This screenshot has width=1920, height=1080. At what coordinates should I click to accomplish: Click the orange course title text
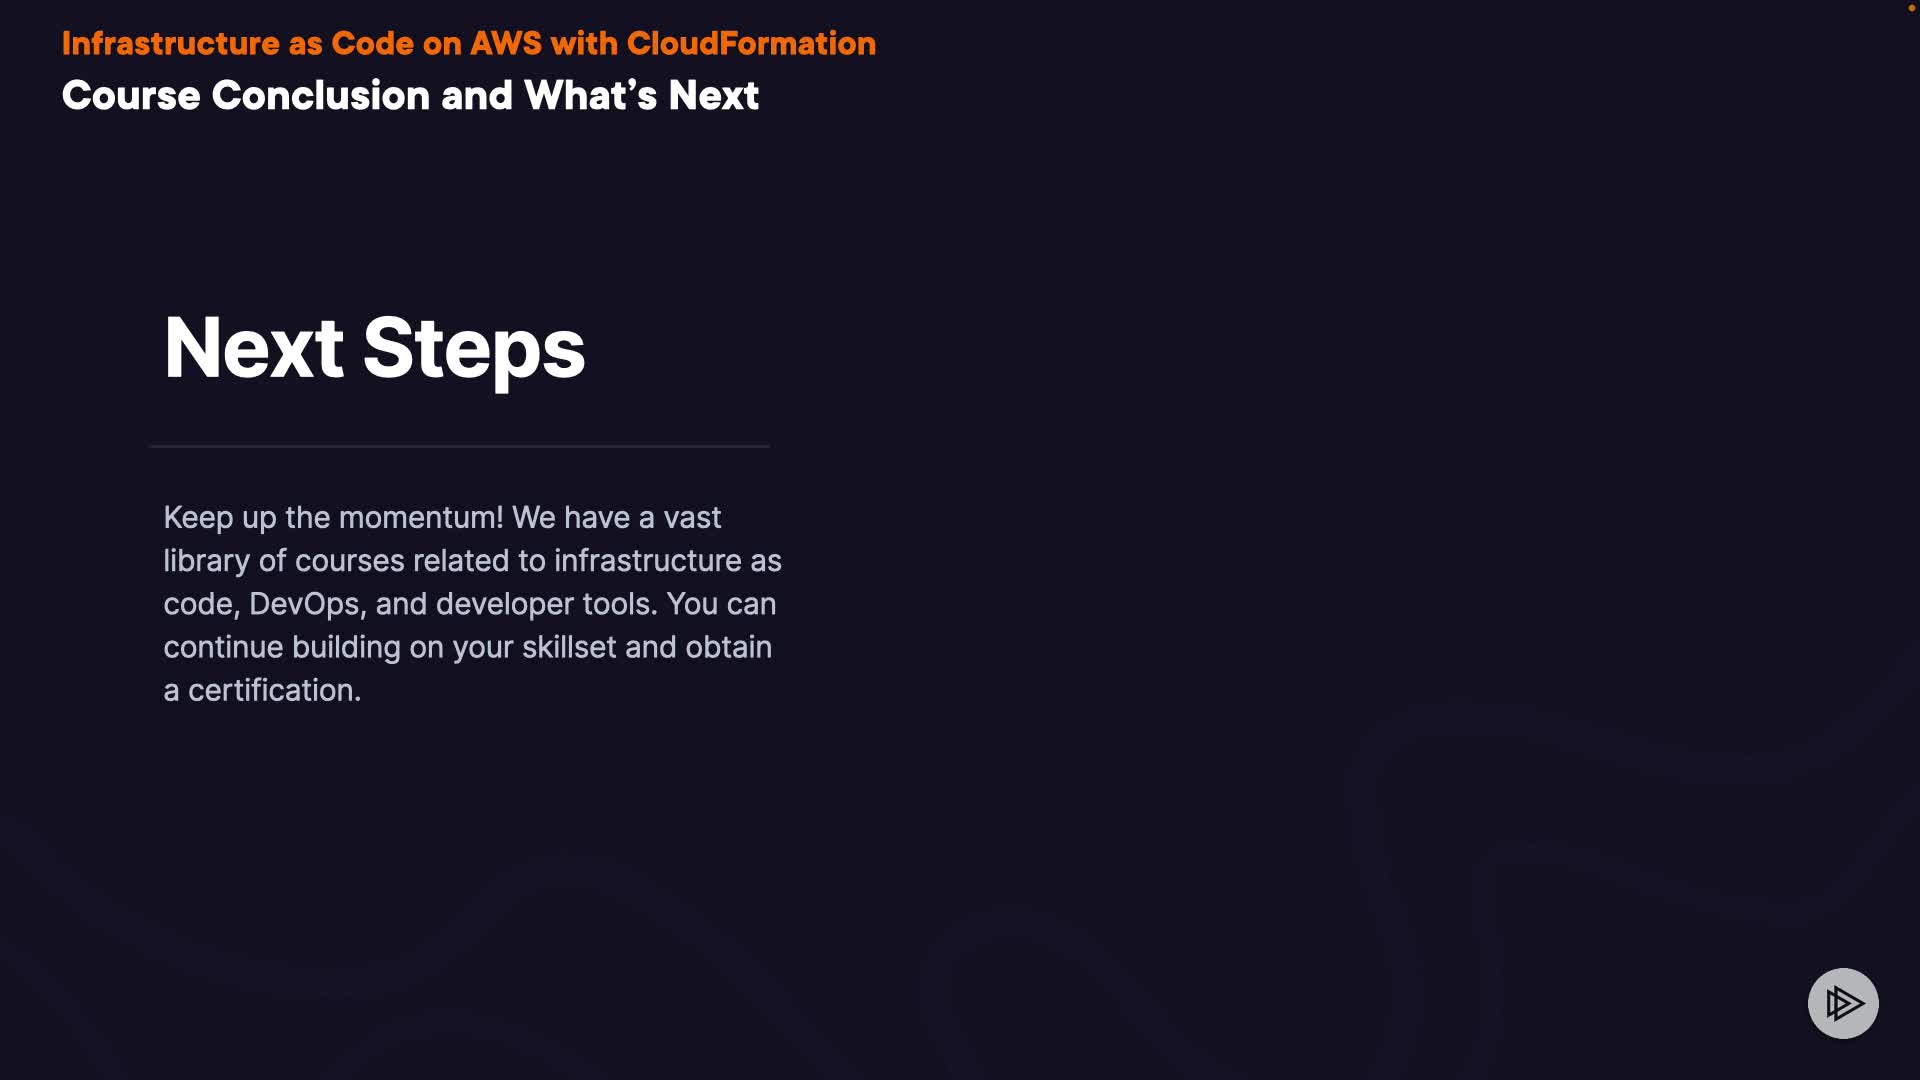click(x=468, y=44)
